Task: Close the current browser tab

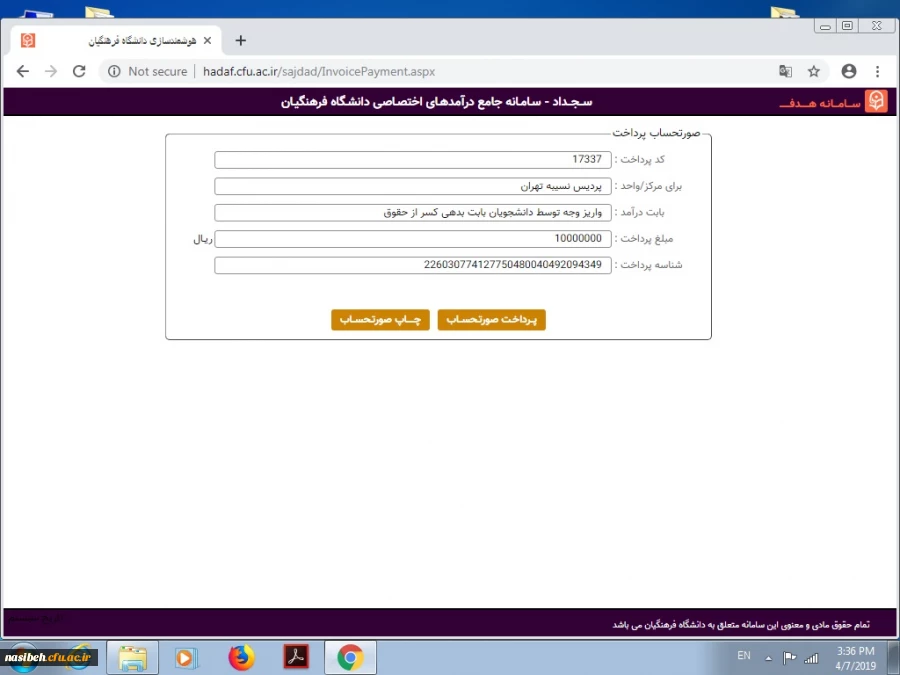Action: [207, 41]
